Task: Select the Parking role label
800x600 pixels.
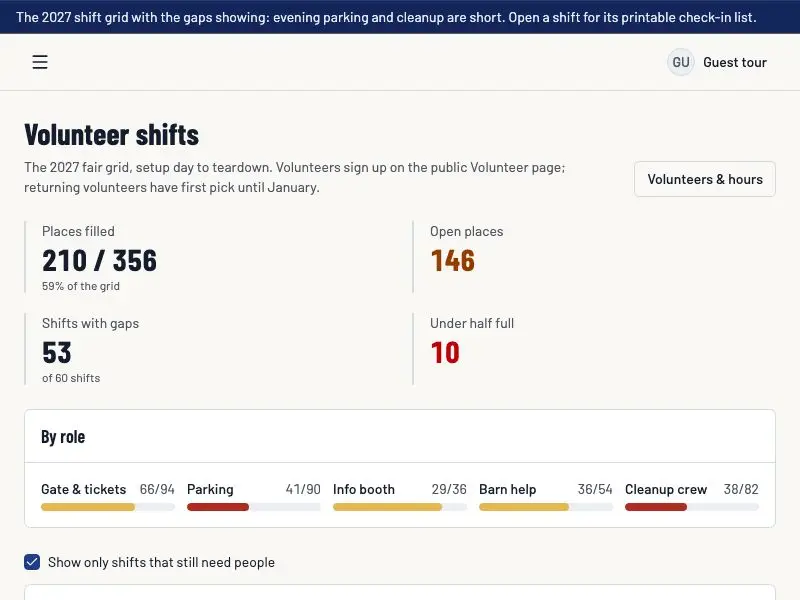Action: 210,489
